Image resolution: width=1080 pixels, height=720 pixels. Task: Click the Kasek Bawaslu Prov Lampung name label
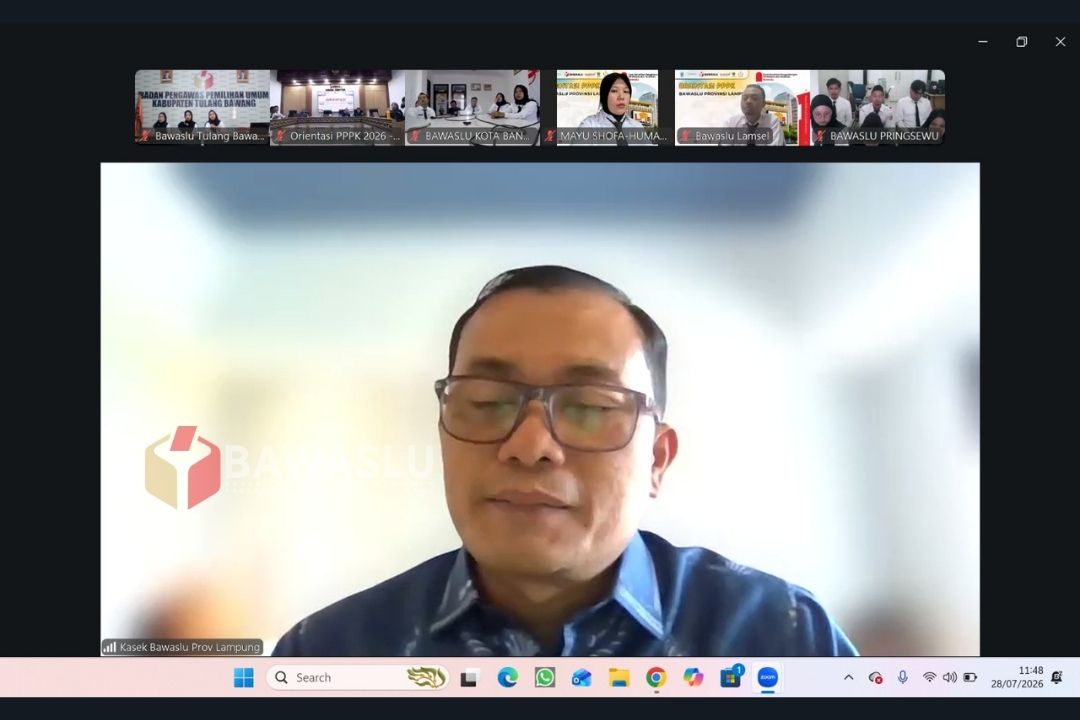[190, 648]
